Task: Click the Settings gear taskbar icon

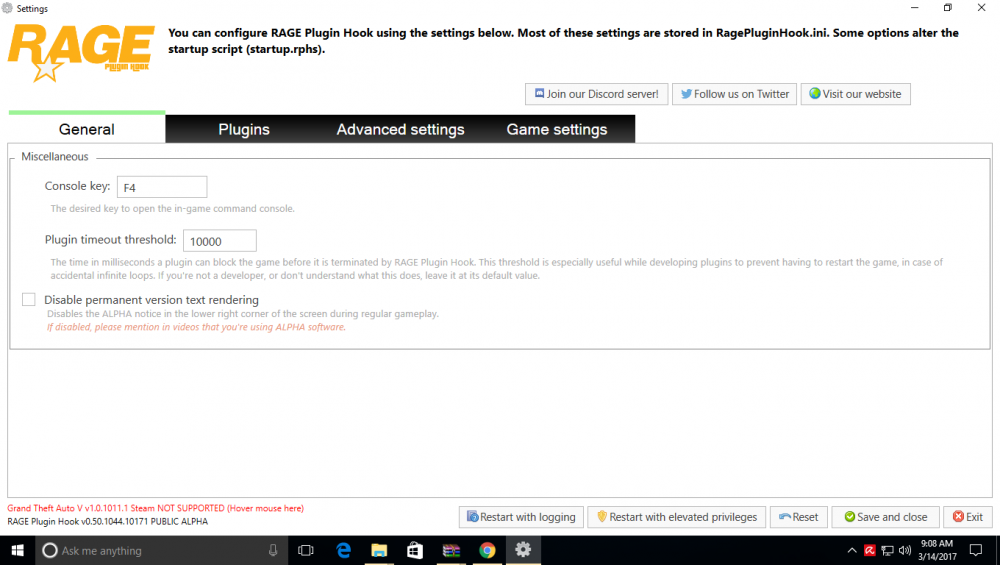Action: pos(523,550)
